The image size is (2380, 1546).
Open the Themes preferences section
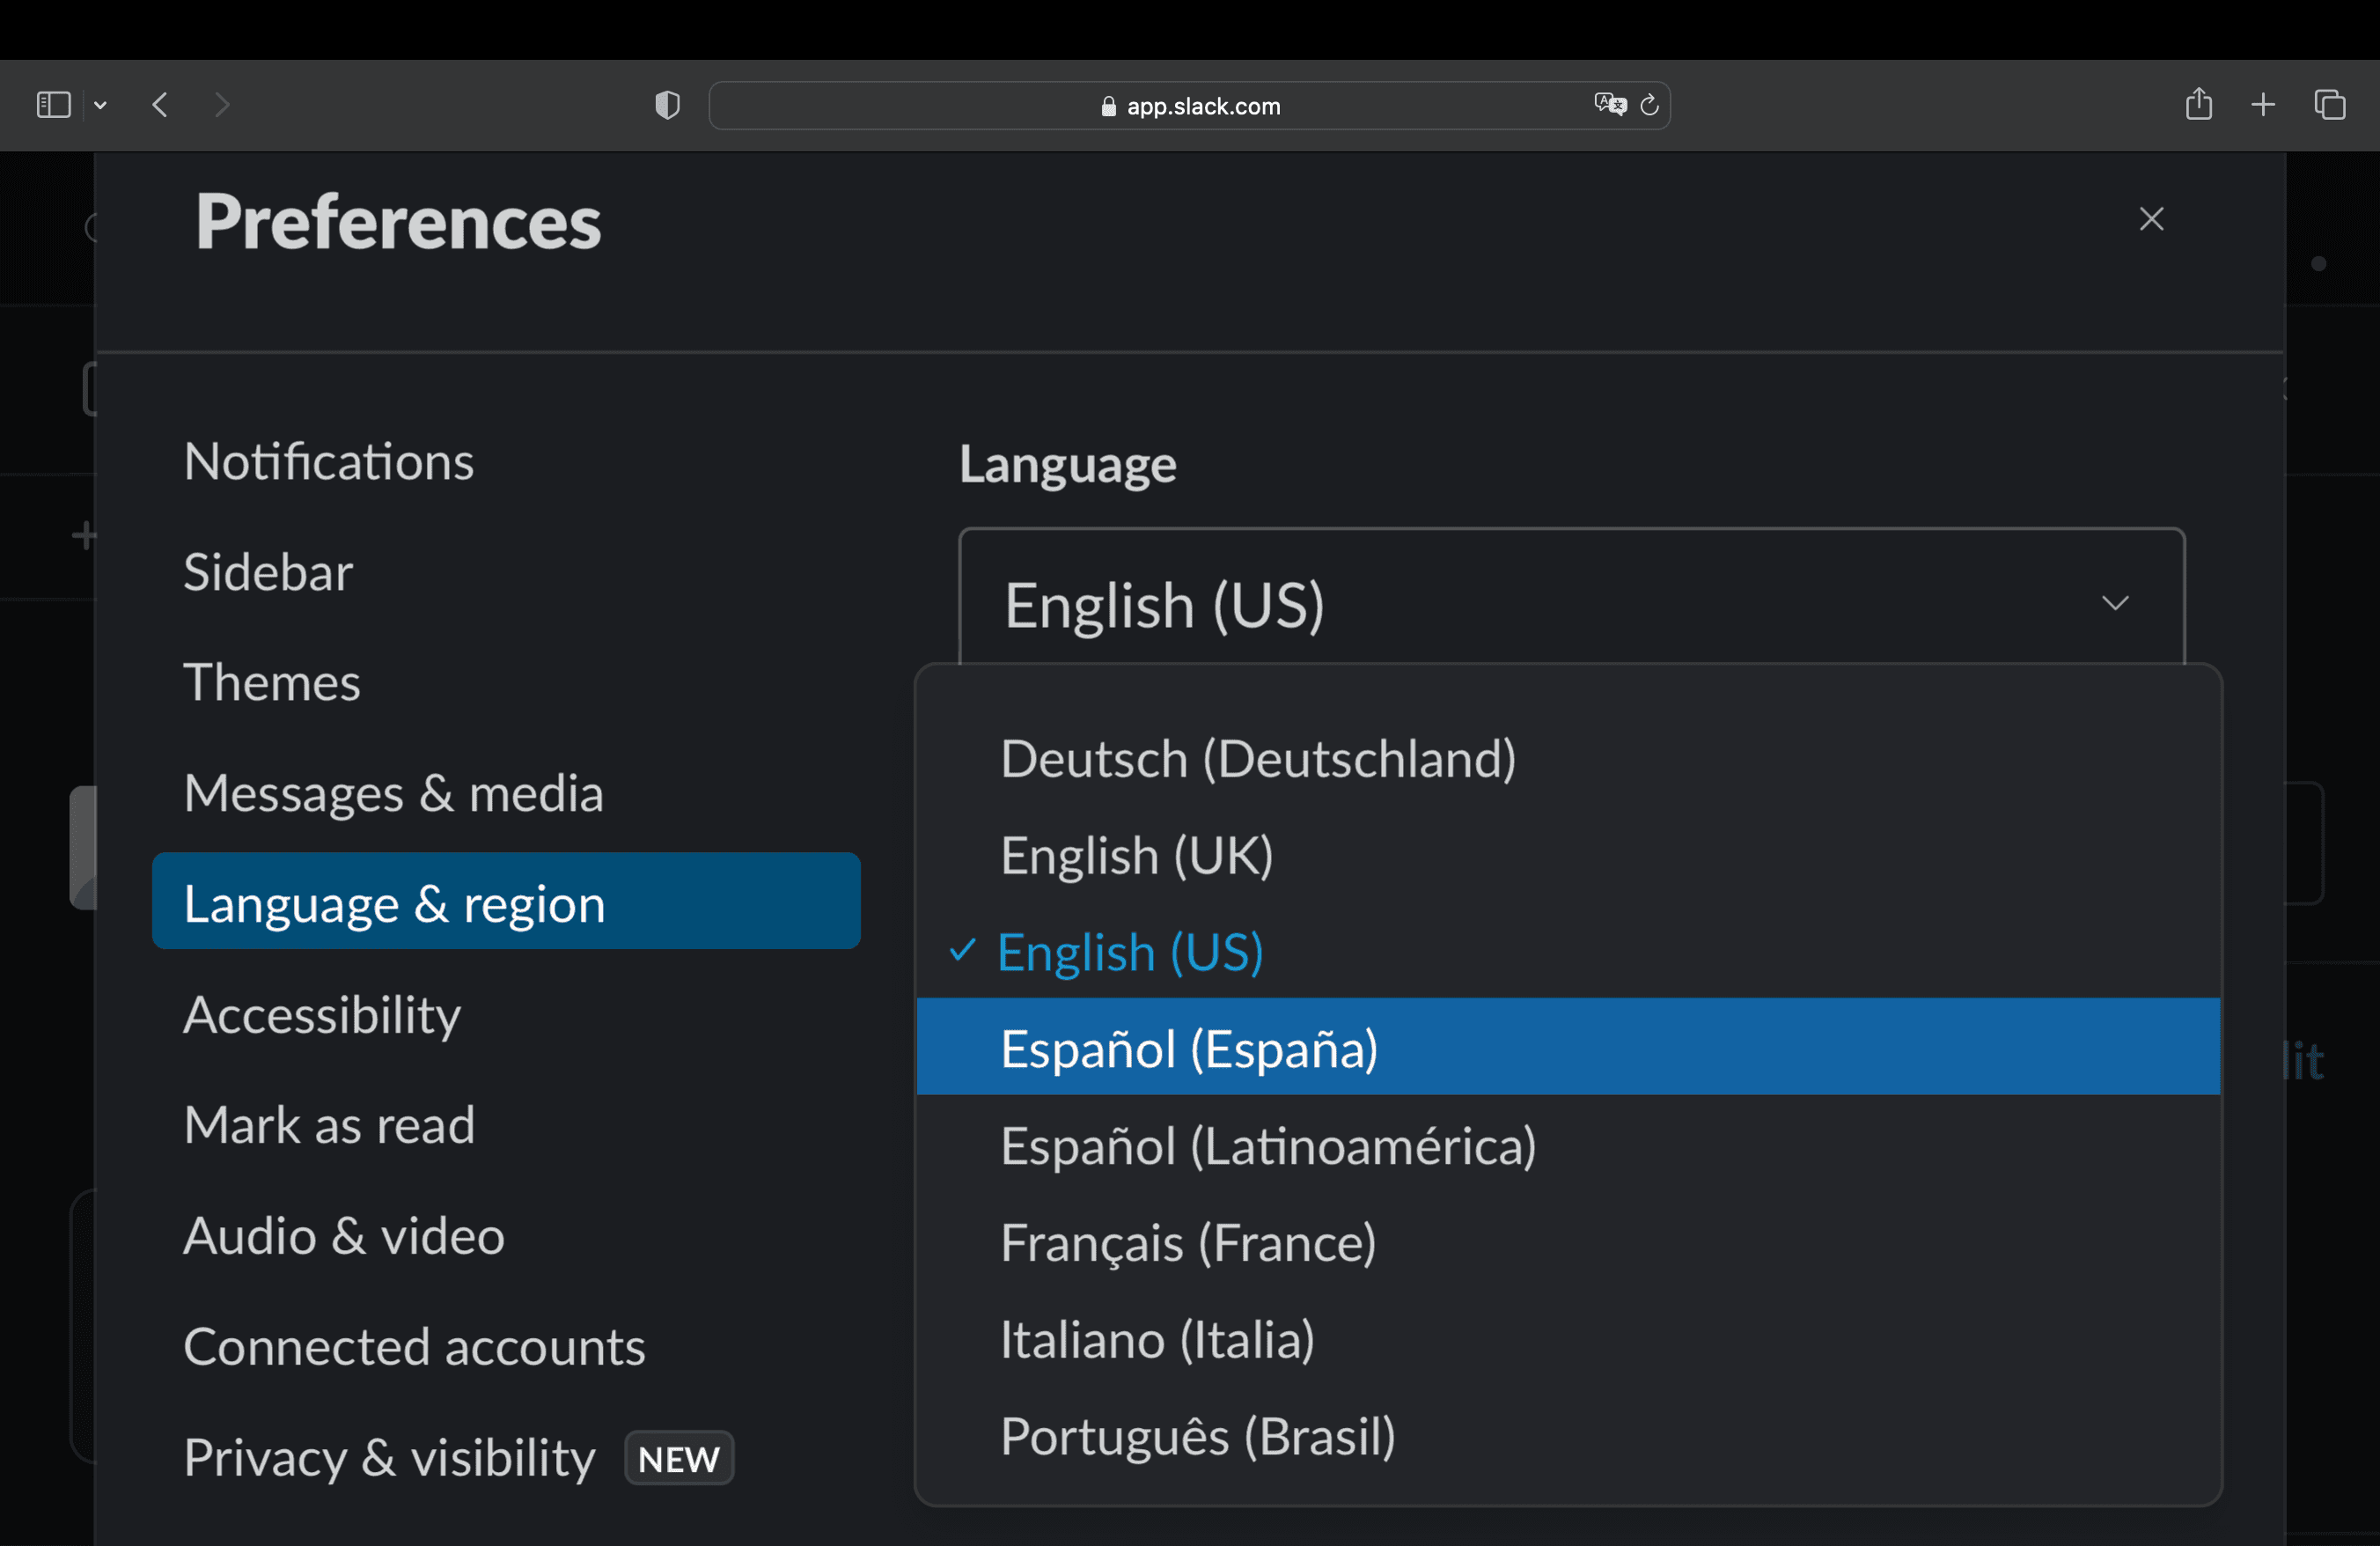click(272, 683)
